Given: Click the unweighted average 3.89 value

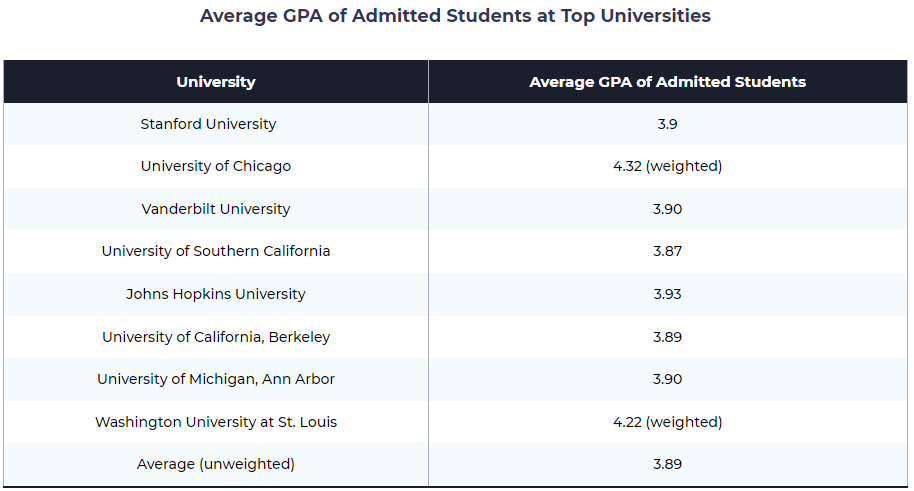Looking at the screenshot, I should (667, 464).
